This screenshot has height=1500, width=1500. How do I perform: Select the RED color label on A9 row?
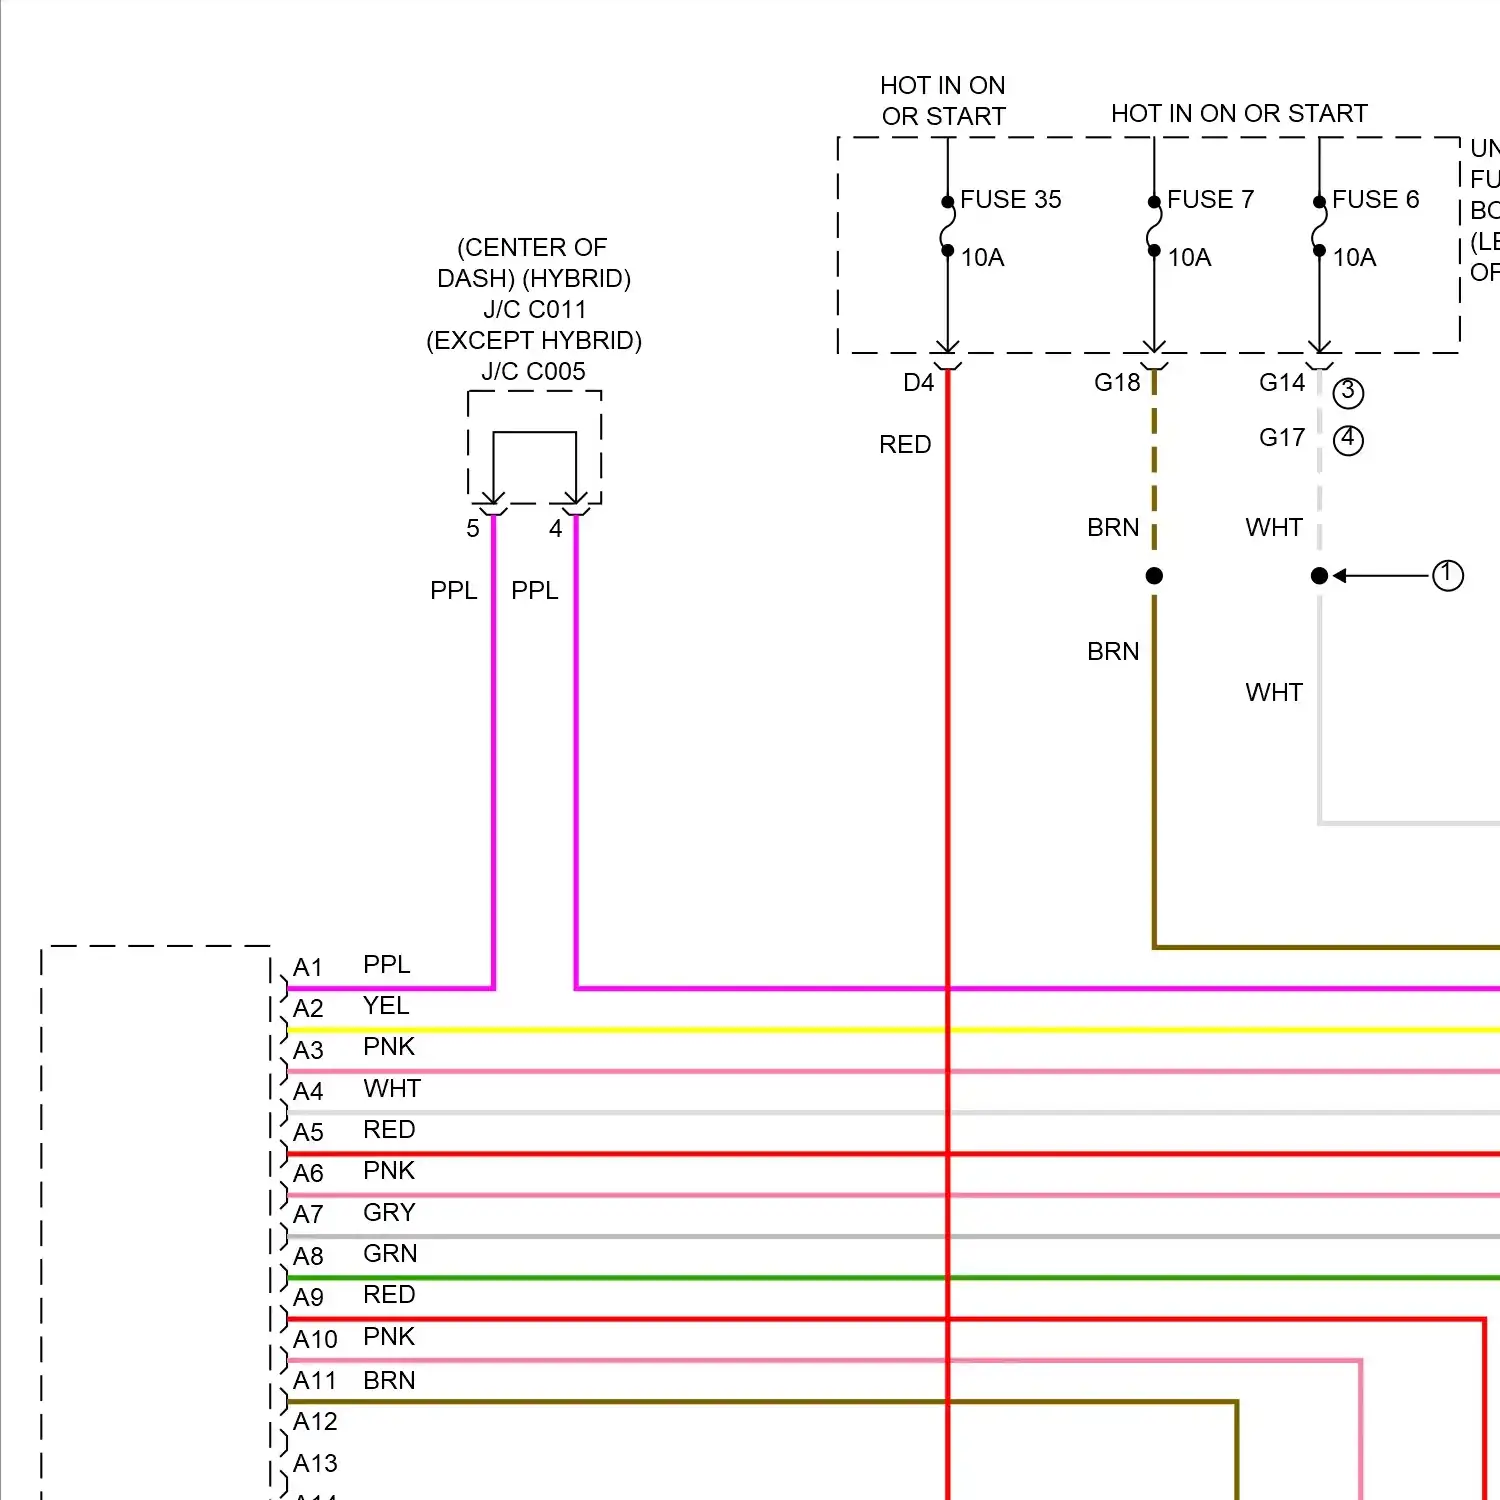point(389,1295)
